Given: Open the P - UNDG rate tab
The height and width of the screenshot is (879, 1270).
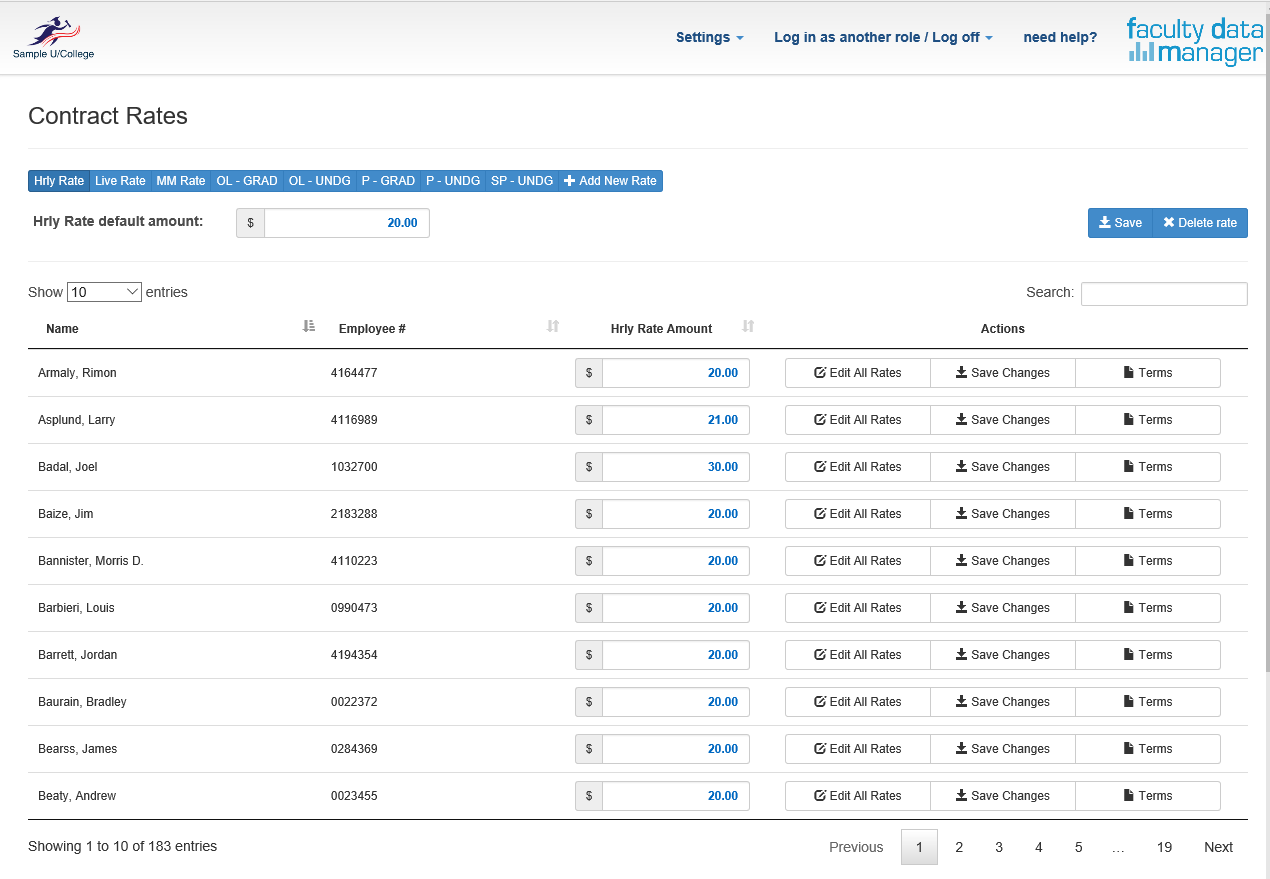Looking at the screenshot, I should [x=453, y=181].
